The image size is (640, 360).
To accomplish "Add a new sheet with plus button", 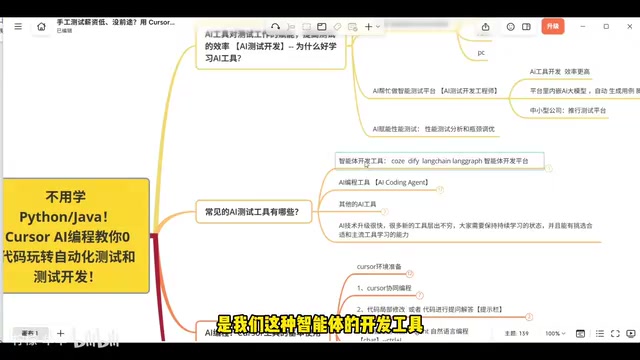I will (x=60, y=333).
